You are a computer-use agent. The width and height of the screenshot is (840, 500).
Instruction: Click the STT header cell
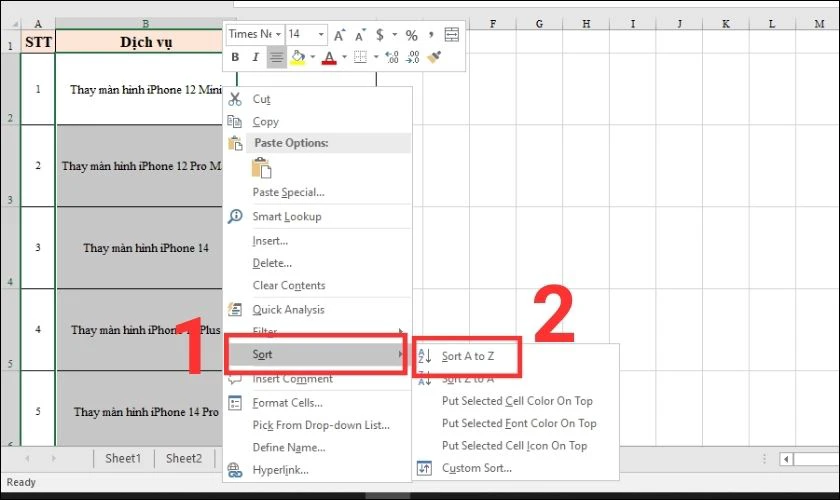tap(38, 41)
